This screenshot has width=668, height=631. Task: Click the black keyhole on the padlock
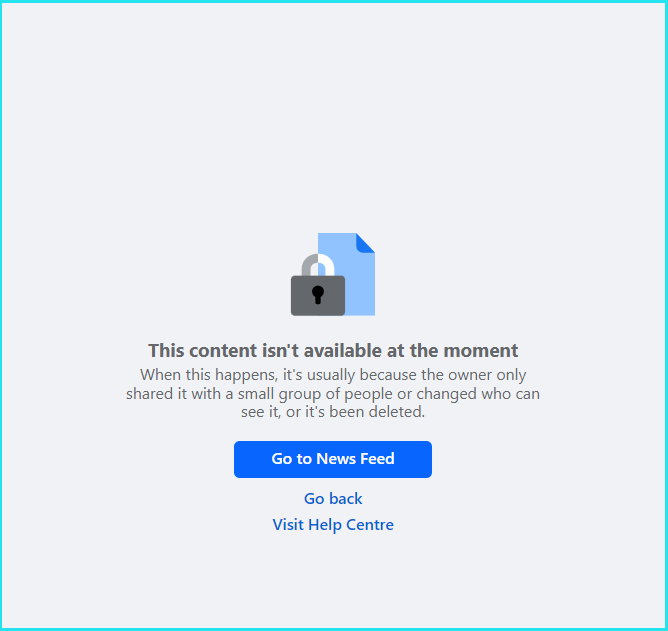318,295
